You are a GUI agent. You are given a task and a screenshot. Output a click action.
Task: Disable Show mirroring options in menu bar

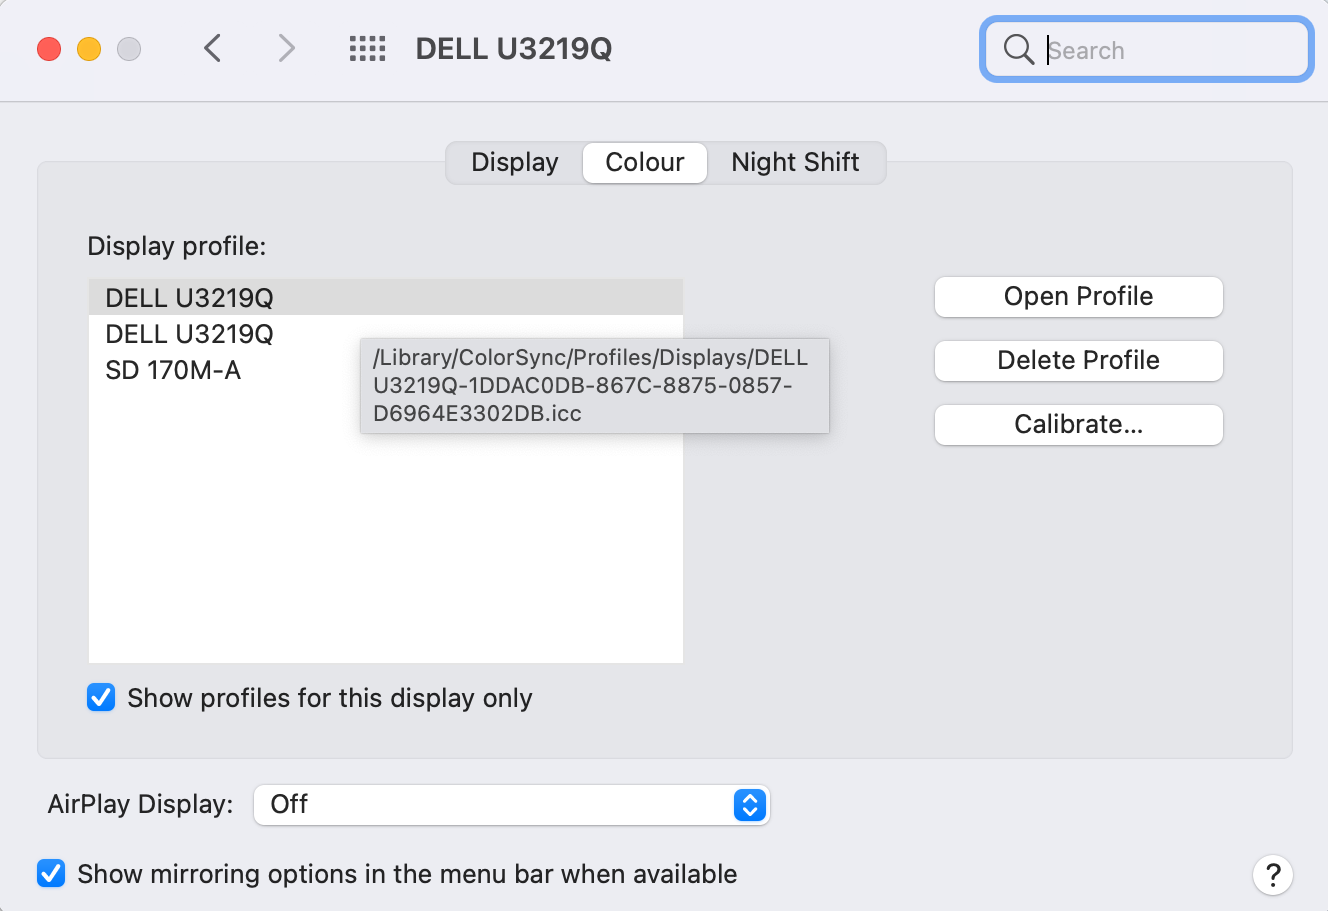click(51, 873)
